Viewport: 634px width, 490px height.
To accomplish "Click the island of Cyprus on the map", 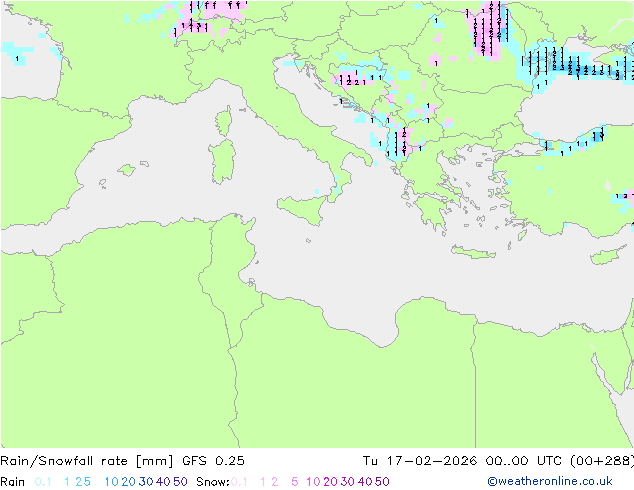I will point(607,256).
